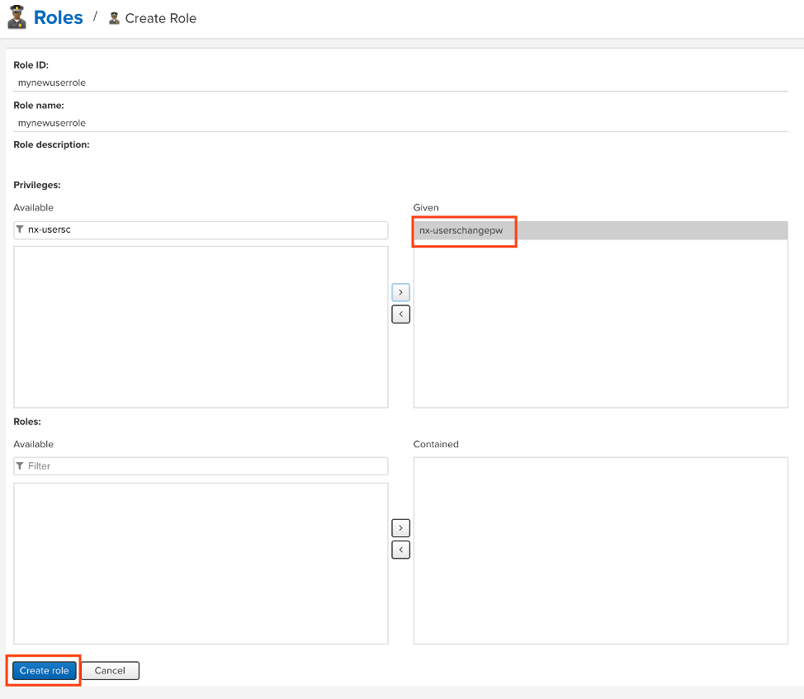Open the Roles breadcrumb heading
Image resolution: width=804 pixels, height=699 pixels.
(x=58, y=18)
